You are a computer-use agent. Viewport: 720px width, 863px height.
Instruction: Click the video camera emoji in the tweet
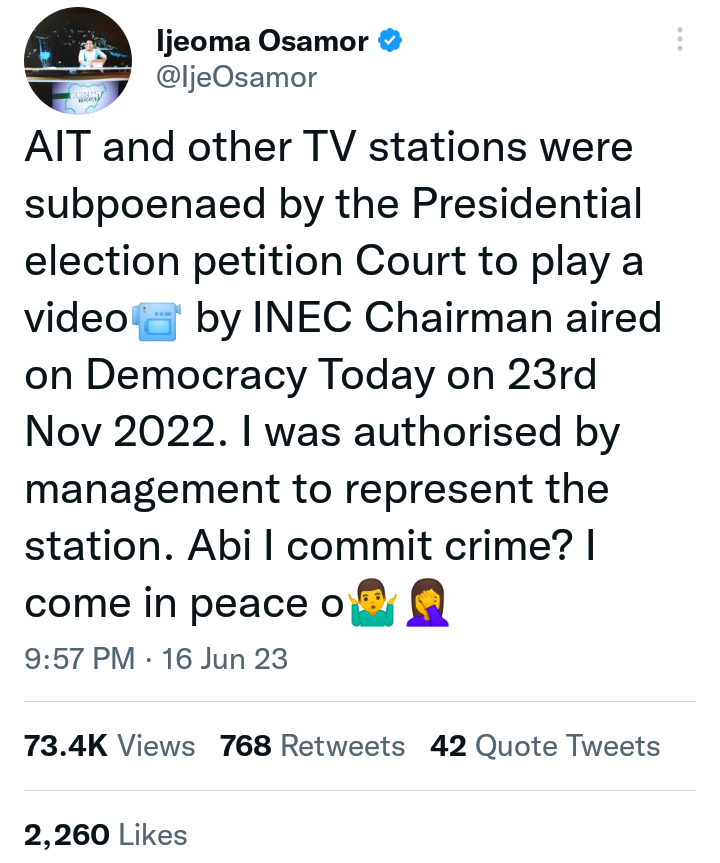[x=158, y=320]
